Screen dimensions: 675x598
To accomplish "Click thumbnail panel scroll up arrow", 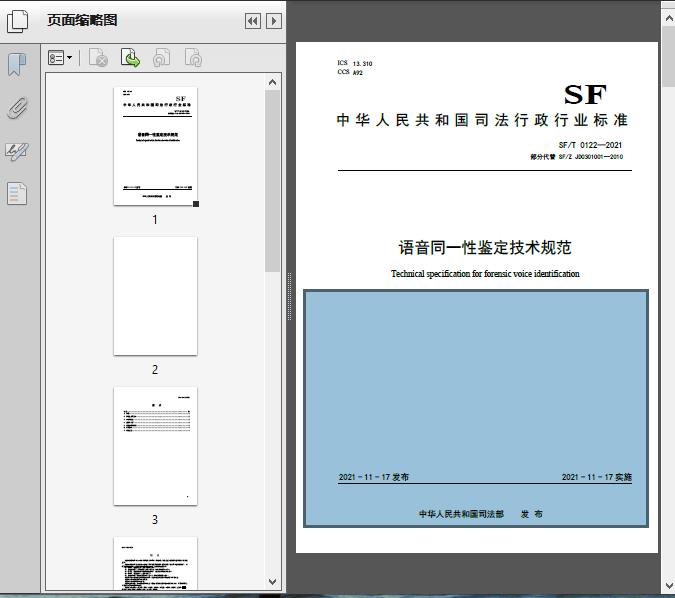I will 272,82.
